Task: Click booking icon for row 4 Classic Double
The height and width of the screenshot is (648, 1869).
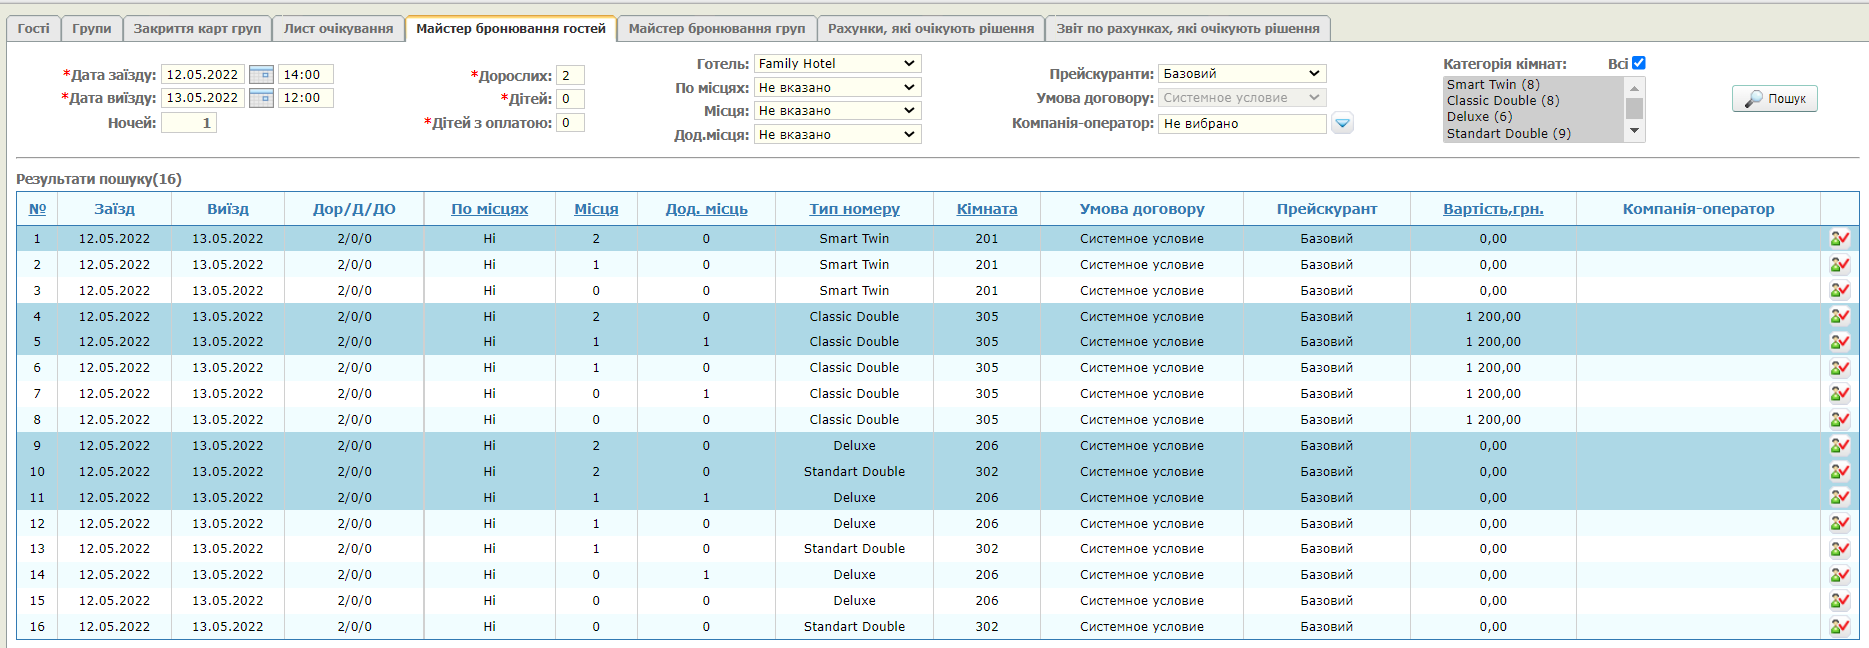Action: pyautogui.click(x=1839, y=316)
